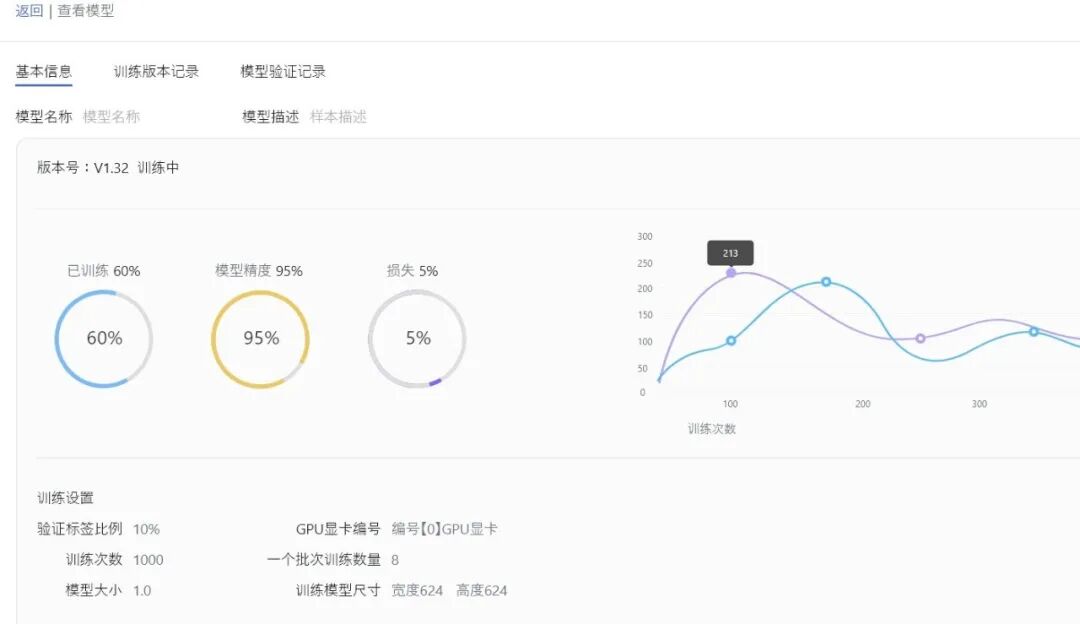Select the 基本信息 tab

tap(44, 71)
